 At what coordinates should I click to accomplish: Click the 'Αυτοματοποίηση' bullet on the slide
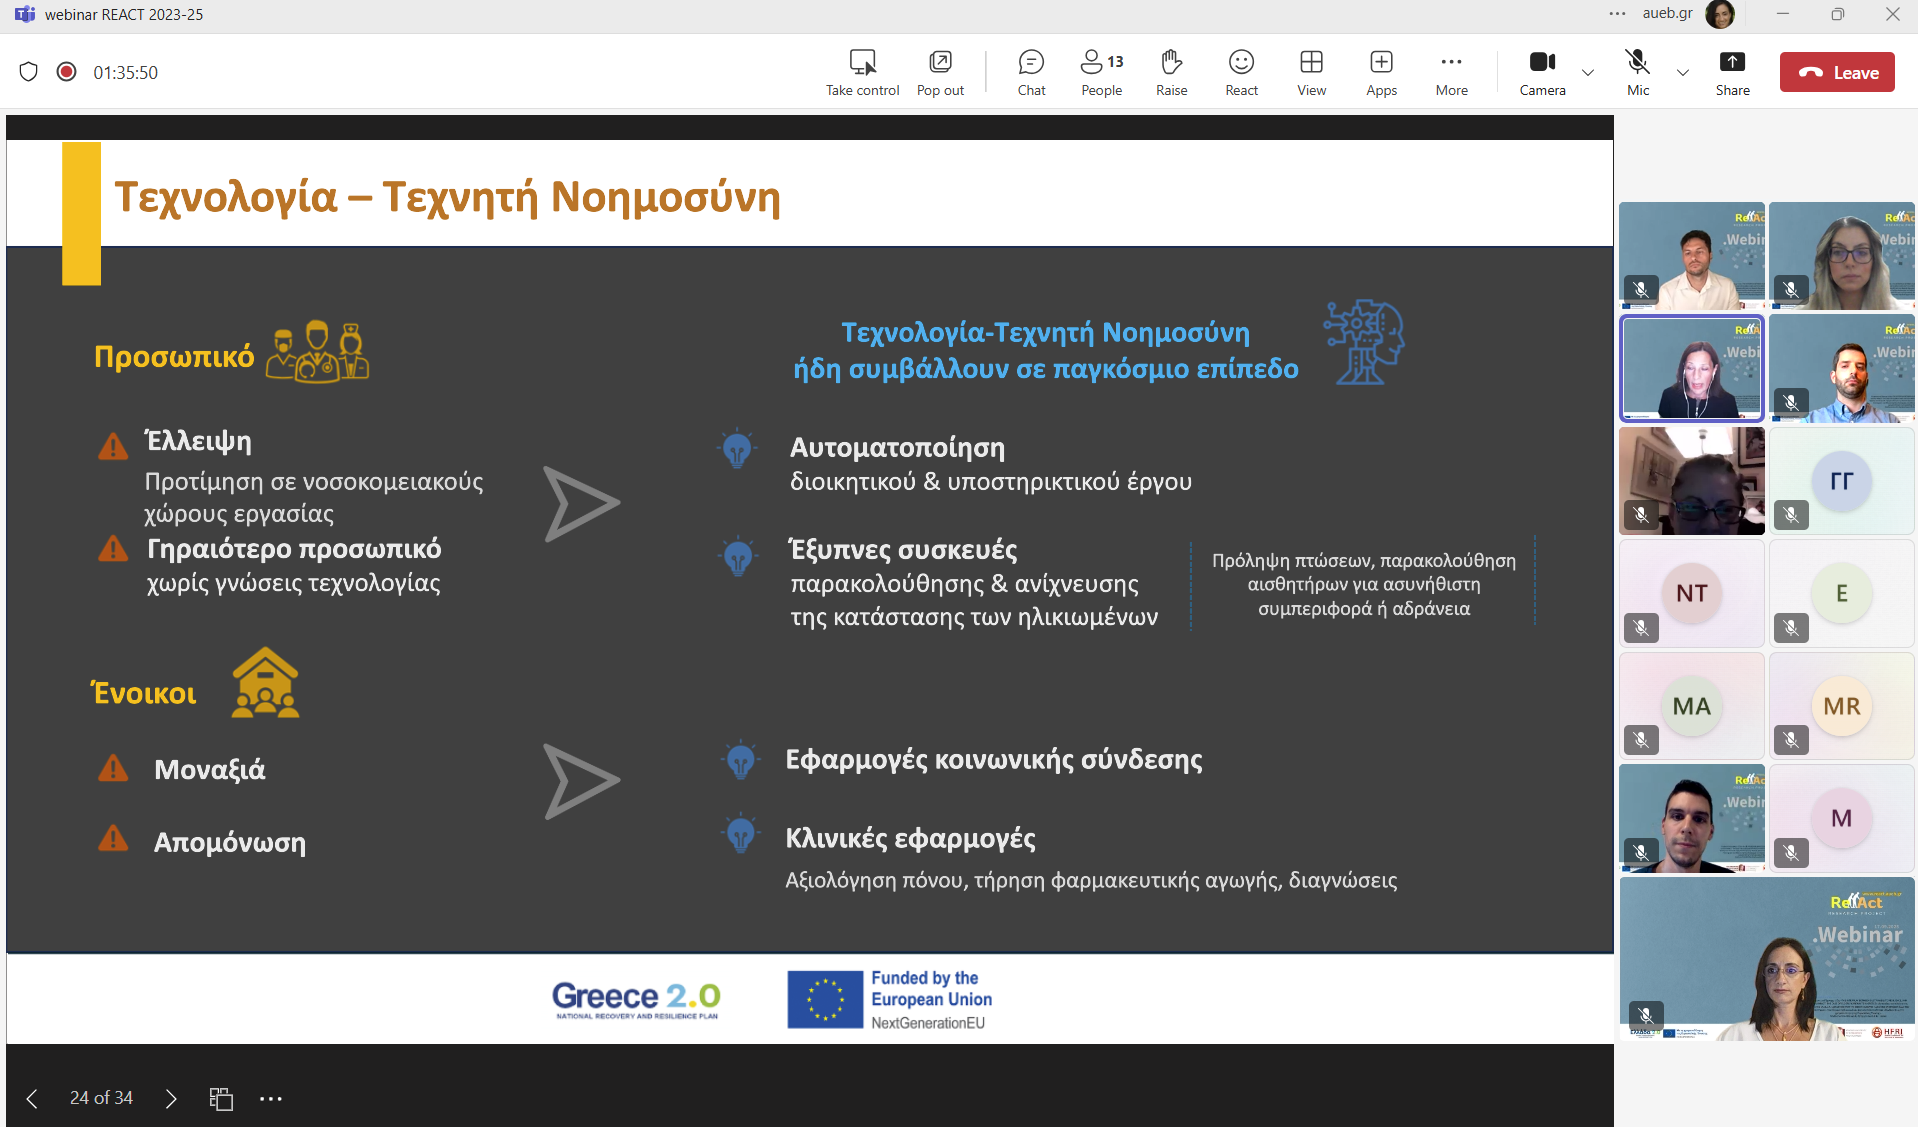(897, 448)
